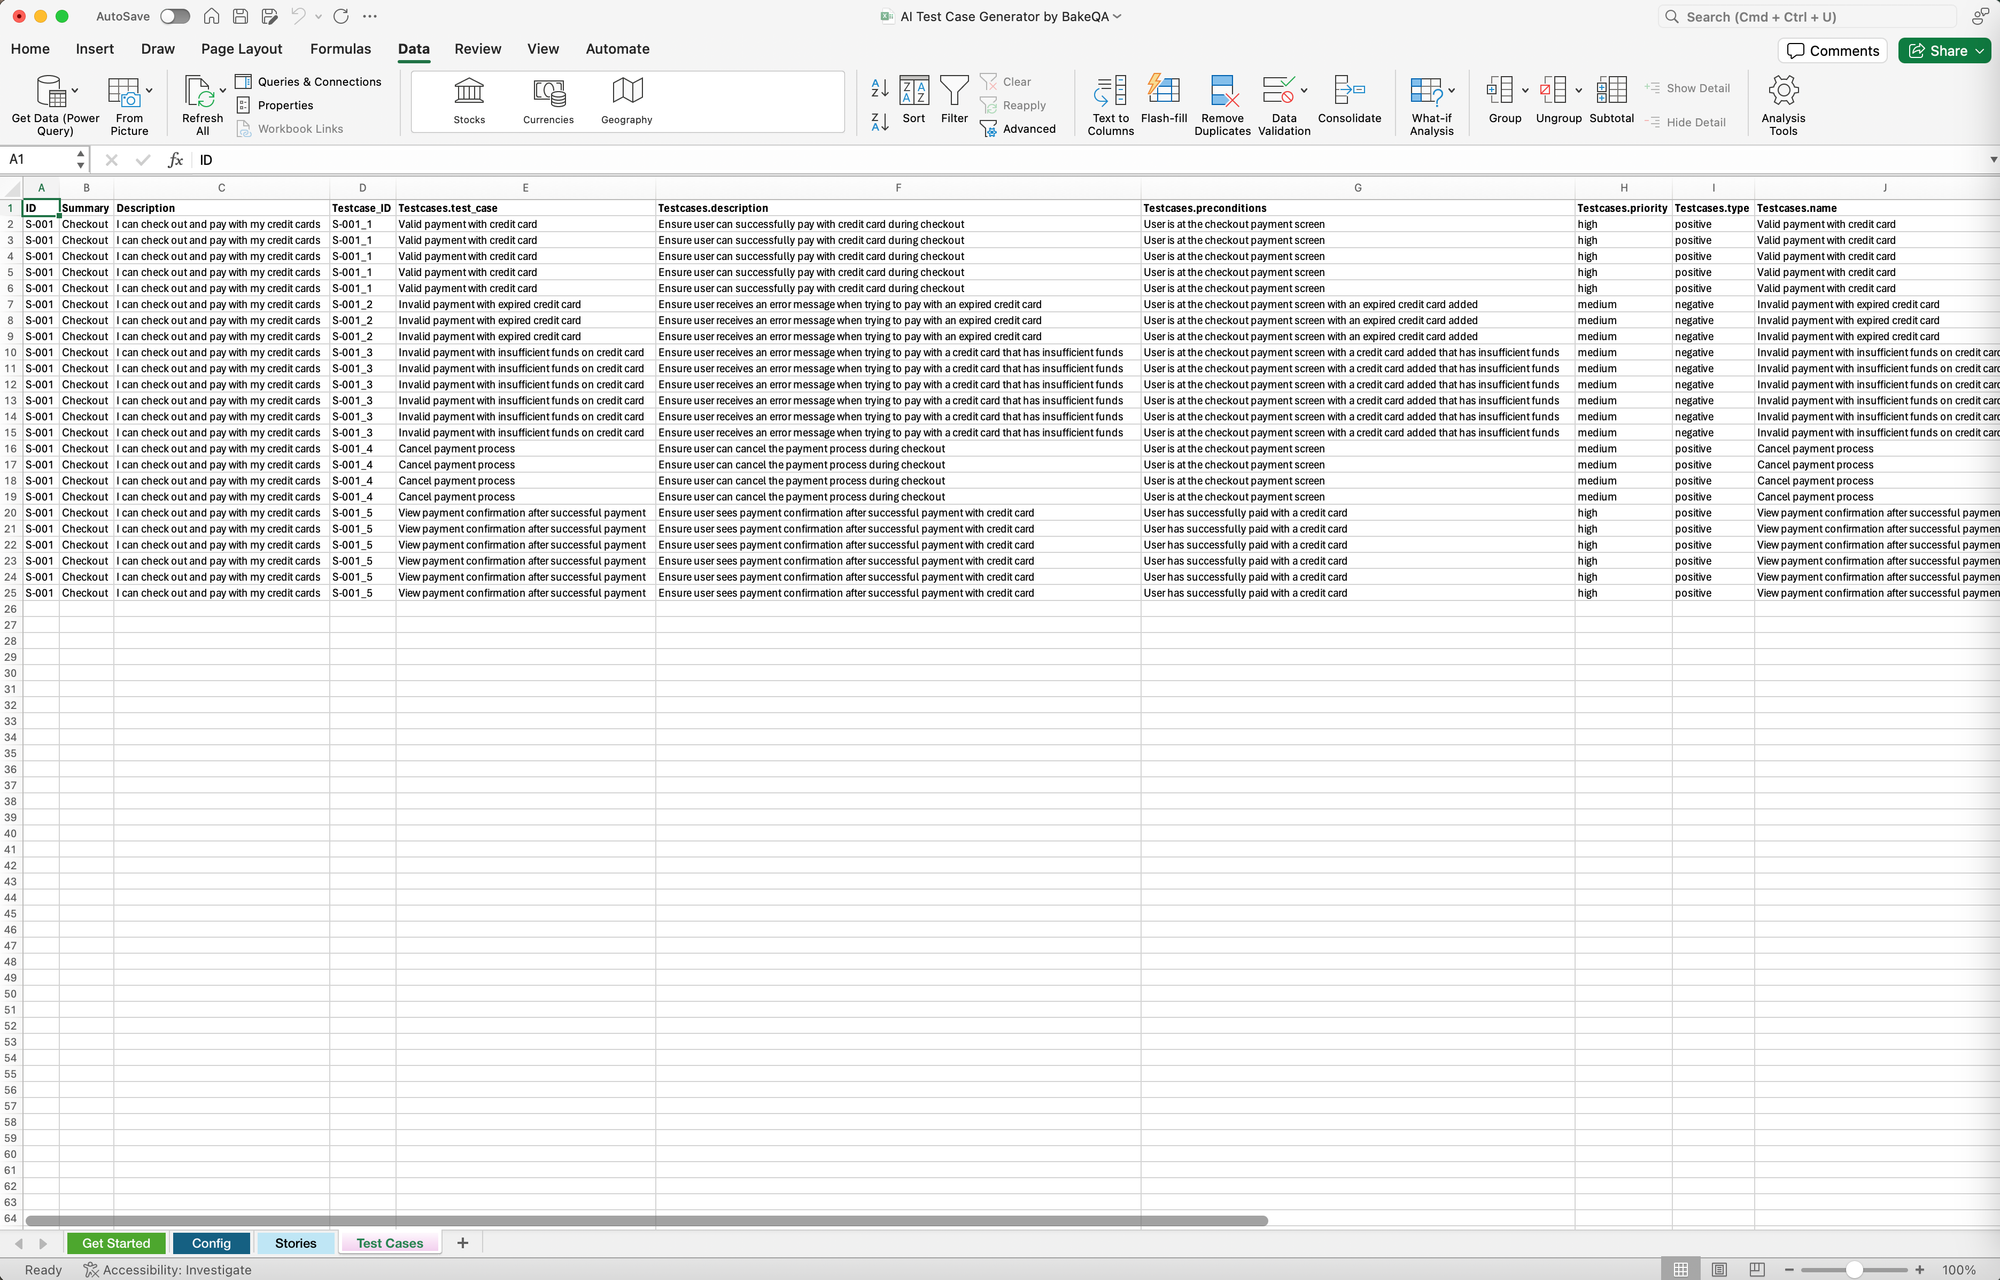
Task: Switch to Page Layout view in status bar
Action: coord(1719,1269)
